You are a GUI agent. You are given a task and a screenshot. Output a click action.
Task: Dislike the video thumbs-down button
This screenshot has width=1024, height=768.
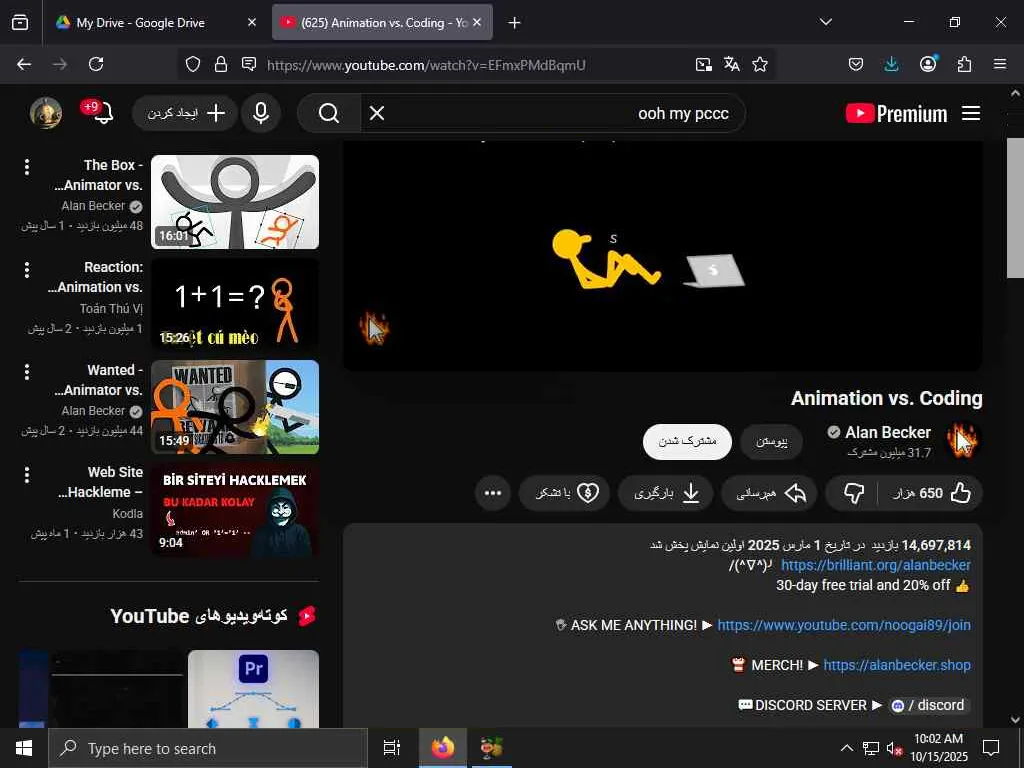(x=854, y=493)
